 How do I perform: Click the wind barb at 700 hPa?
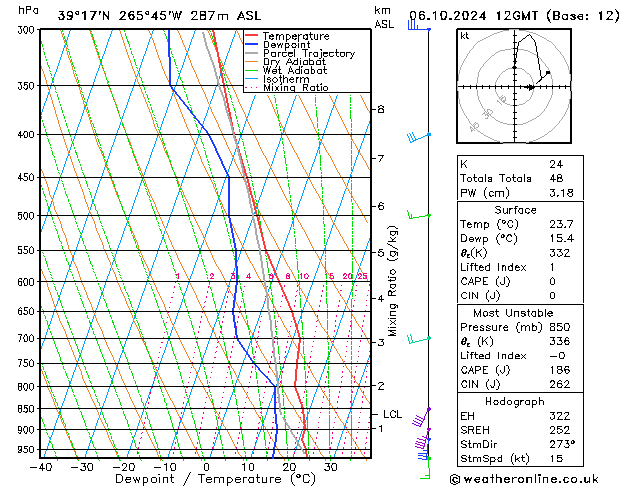click(x=418, y=339)
